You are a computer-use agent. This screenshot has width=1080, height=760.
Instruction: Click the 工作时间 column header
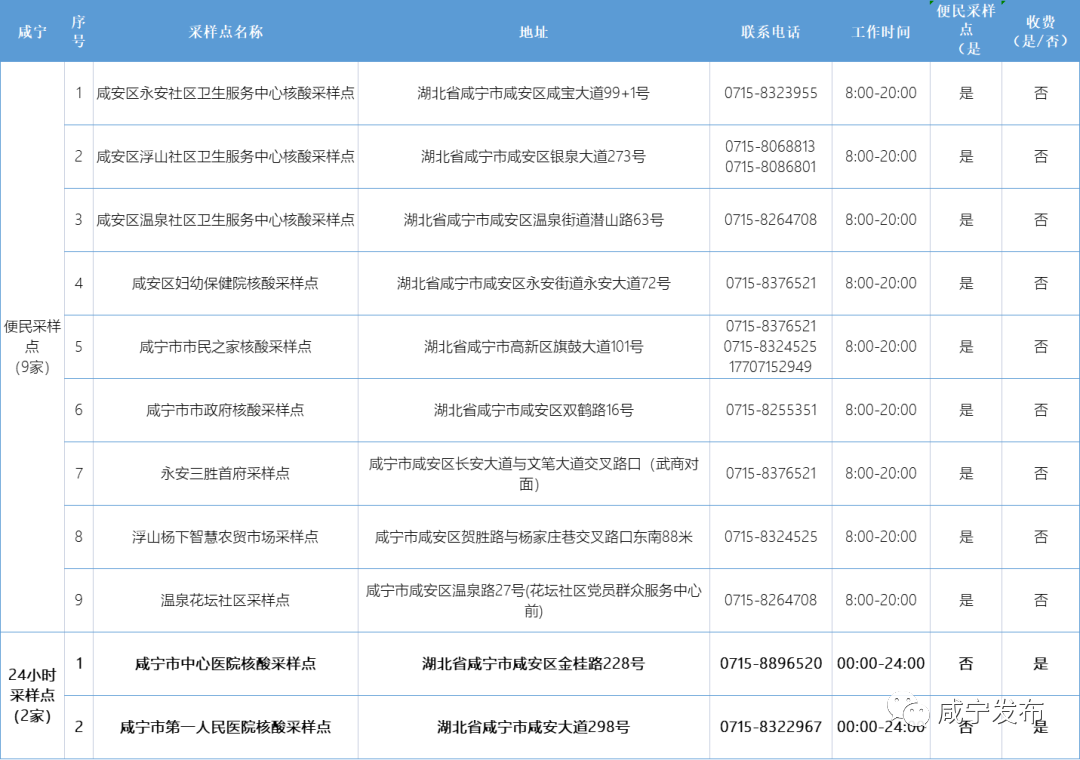(x=880, y=32)
